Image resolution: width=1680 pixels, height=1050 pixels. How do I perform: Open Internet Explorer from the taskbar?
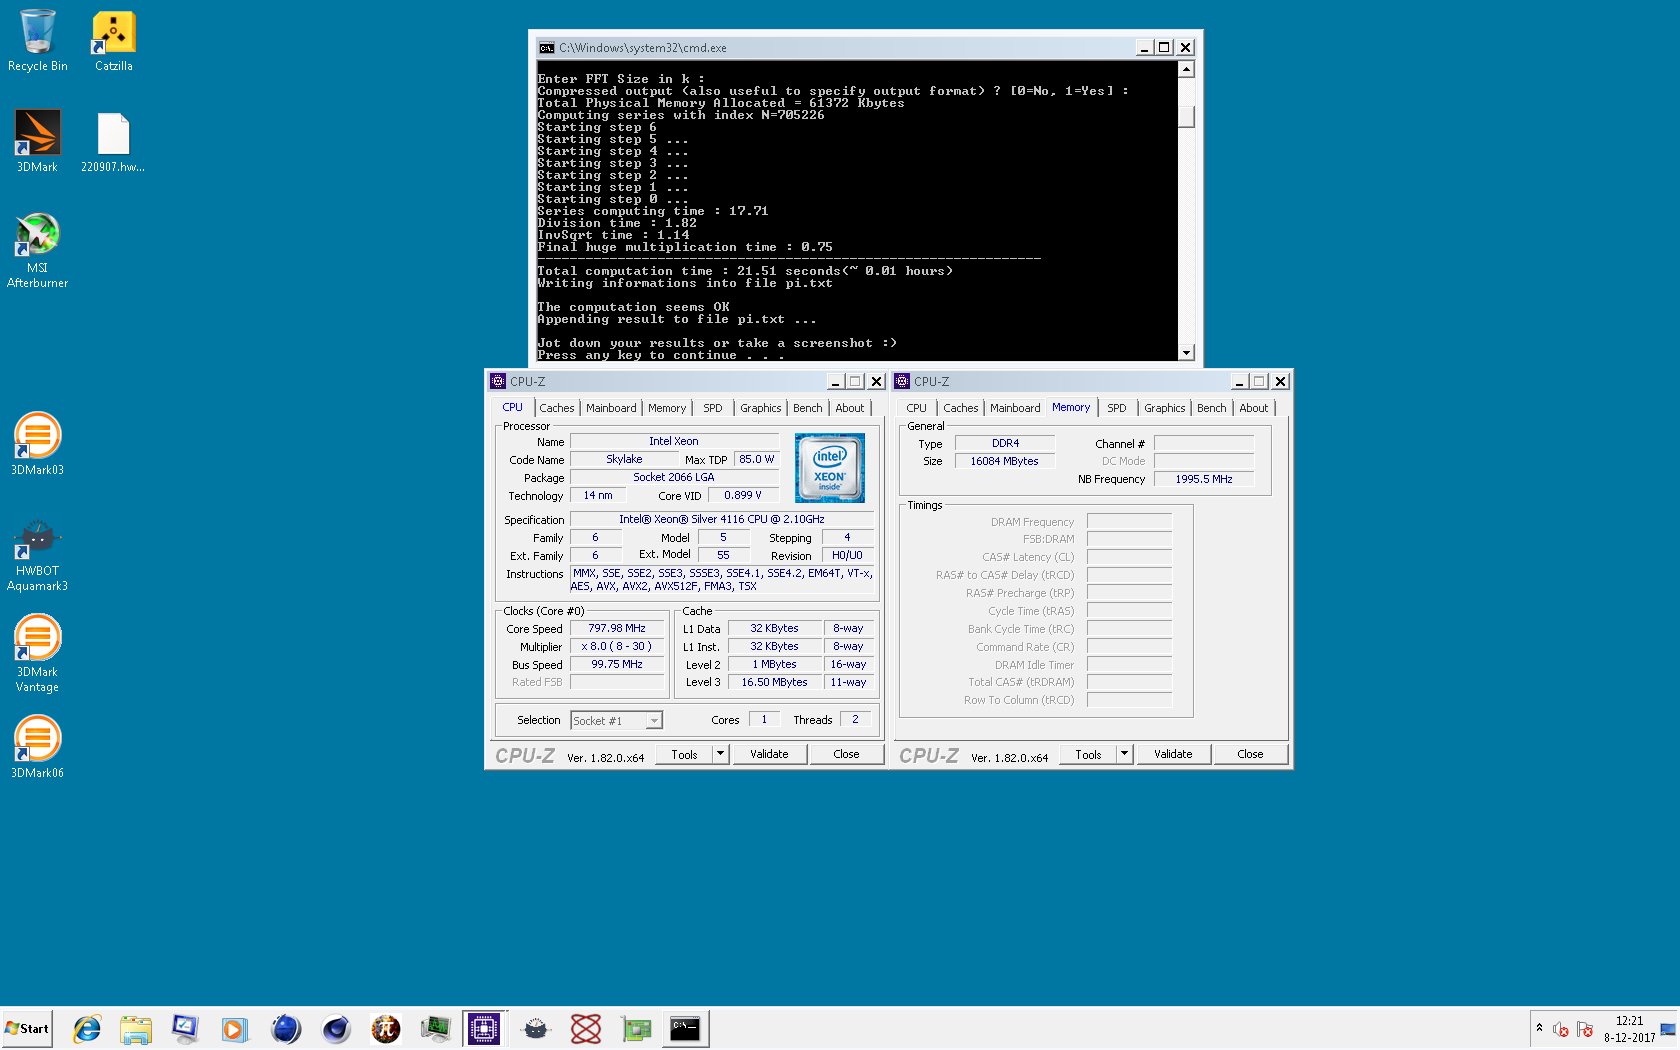point(87,1028)
